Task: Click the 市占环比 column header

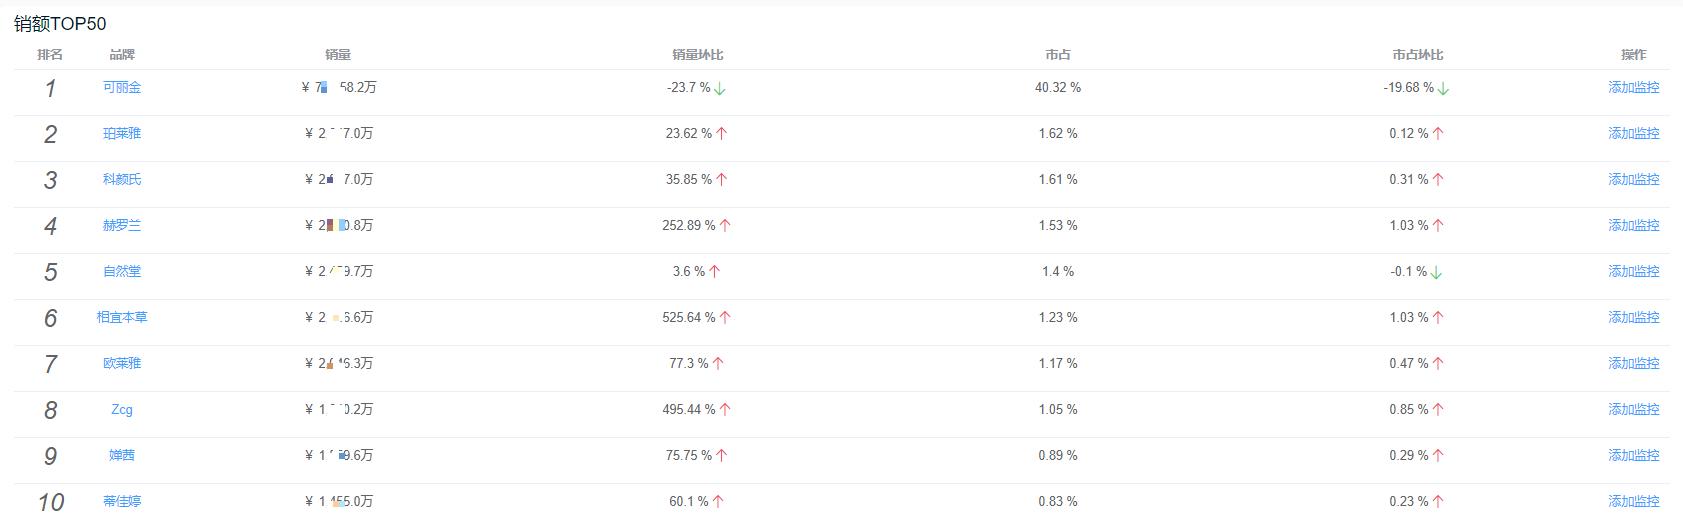Action: pos(1418,55)
